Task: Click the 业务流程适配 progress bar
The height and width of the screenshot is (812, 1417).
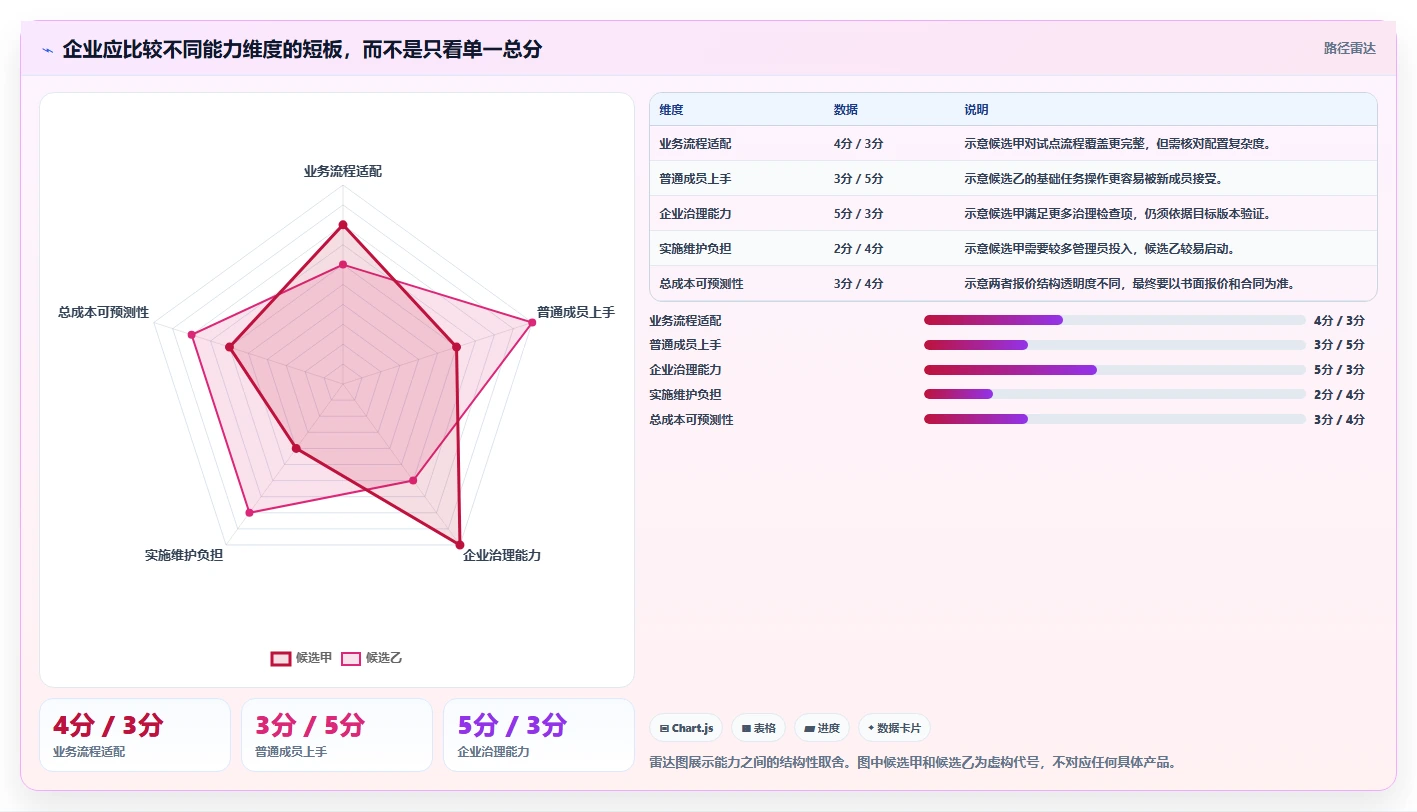Action: 1114,320
